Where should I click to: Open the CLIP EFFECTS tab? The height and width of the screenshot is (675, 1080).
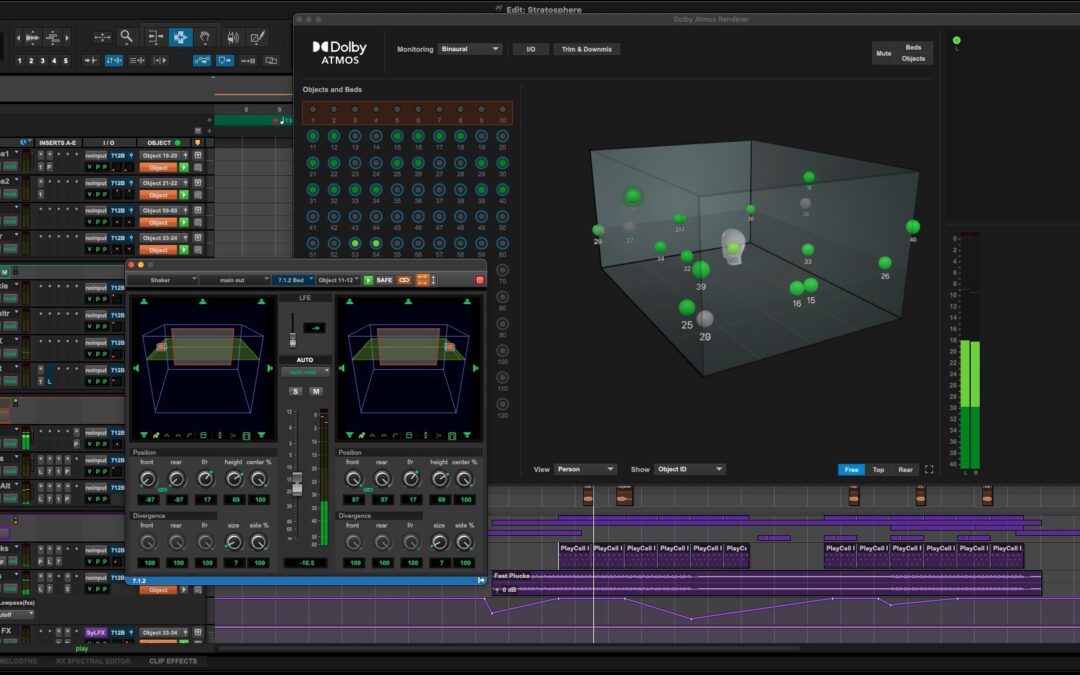point(173,661)
